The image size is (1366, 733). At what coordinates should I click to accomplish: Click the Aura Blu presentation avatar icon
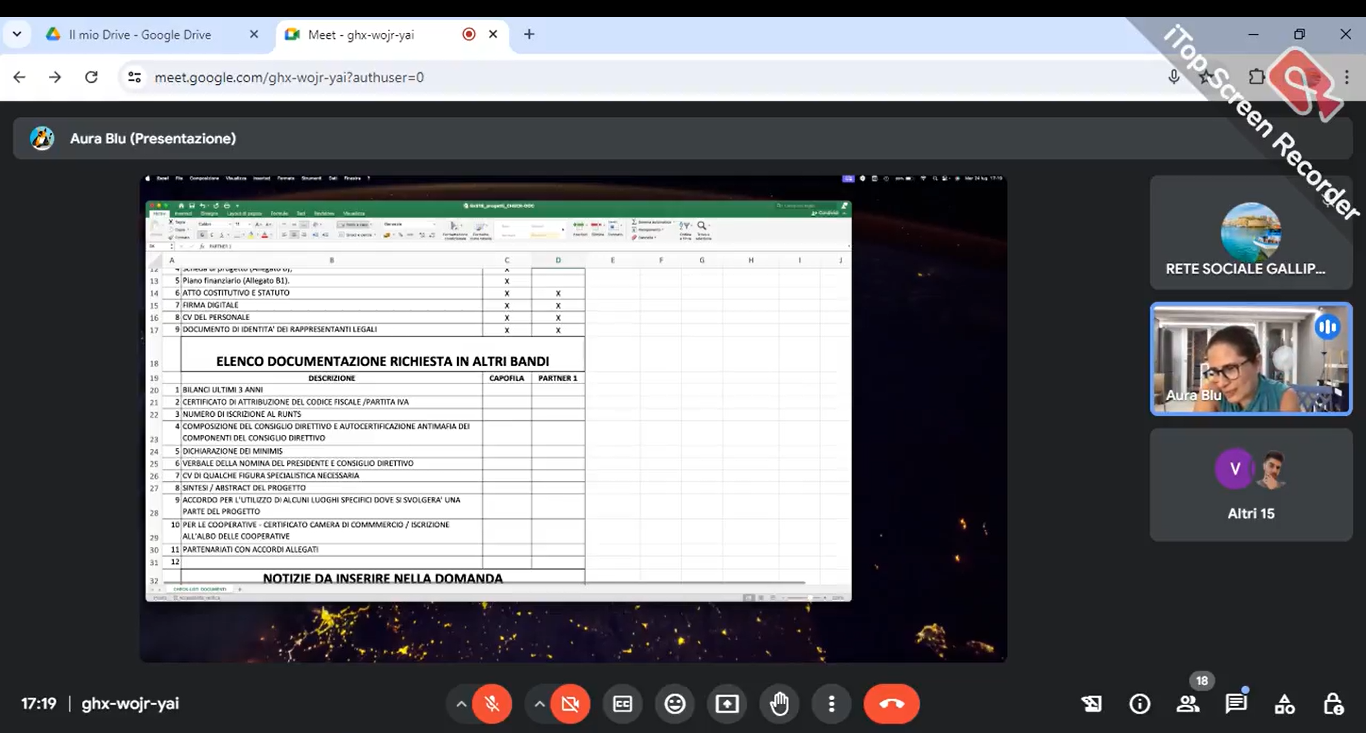pos(42,138)
